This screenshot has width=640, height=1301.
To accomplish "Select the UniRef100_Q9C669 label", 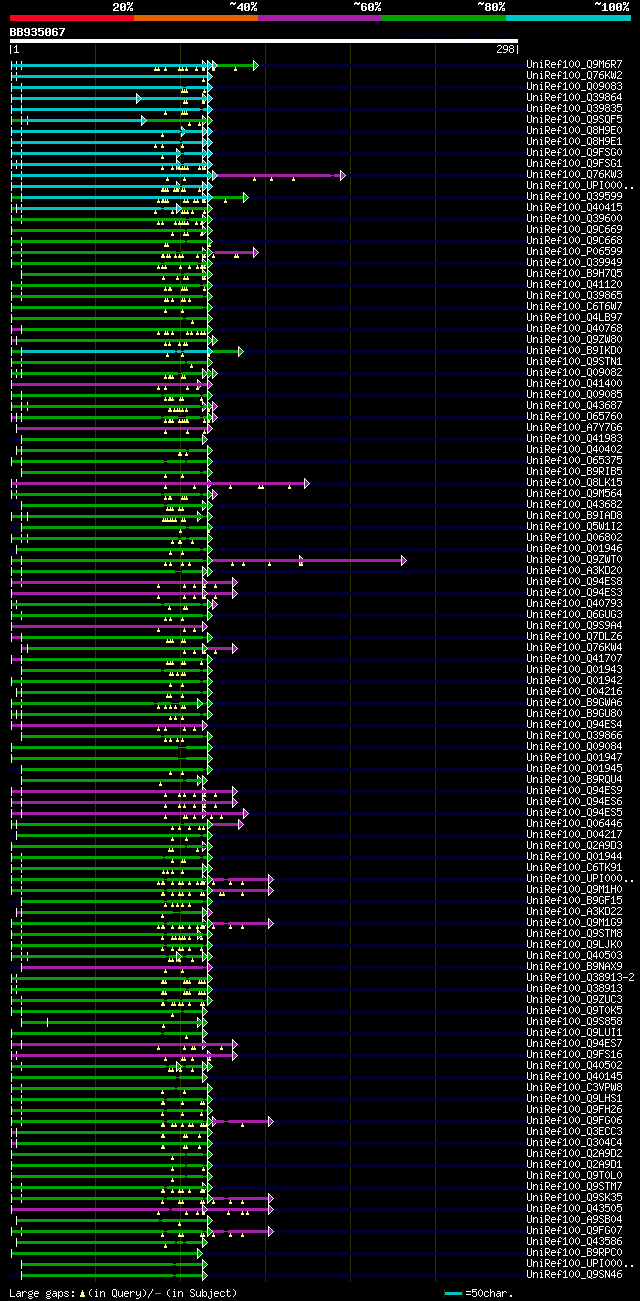I will 574,230.
